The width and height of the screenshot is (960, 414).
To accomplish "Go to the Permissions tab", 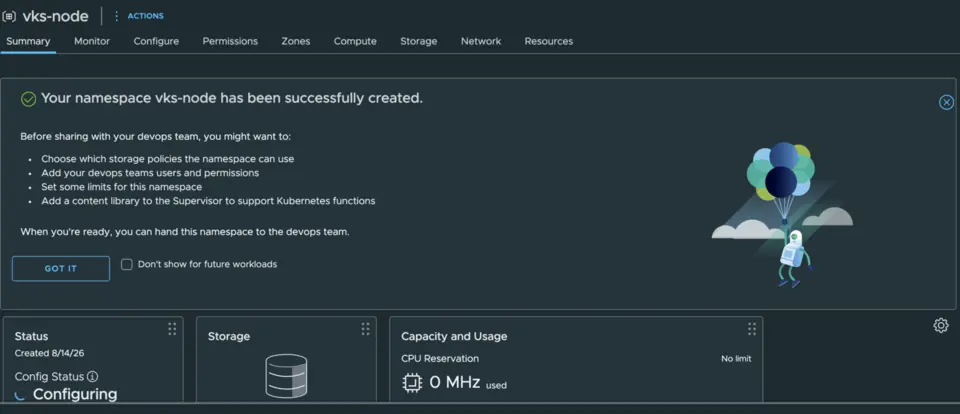I will (x=230, y=41).
